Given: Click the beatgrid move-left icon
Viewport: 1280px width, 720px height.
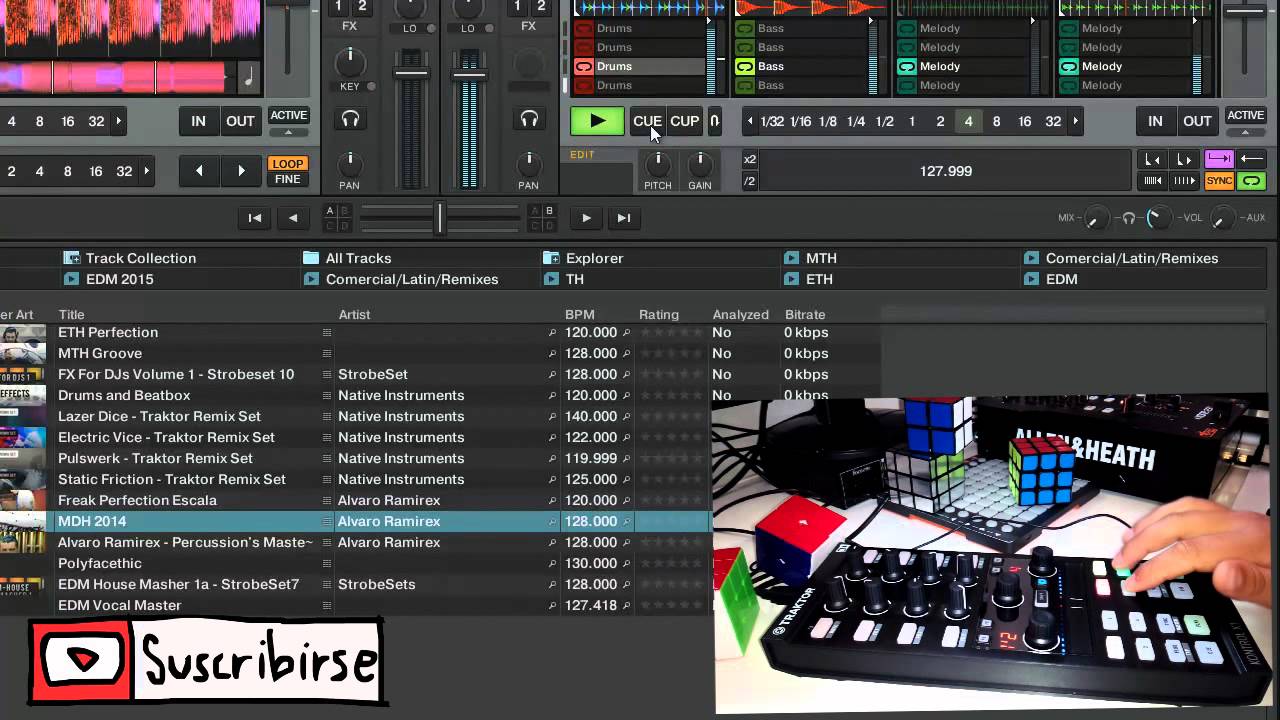Looking at the screenshot, I should [x=1153, y=181].
